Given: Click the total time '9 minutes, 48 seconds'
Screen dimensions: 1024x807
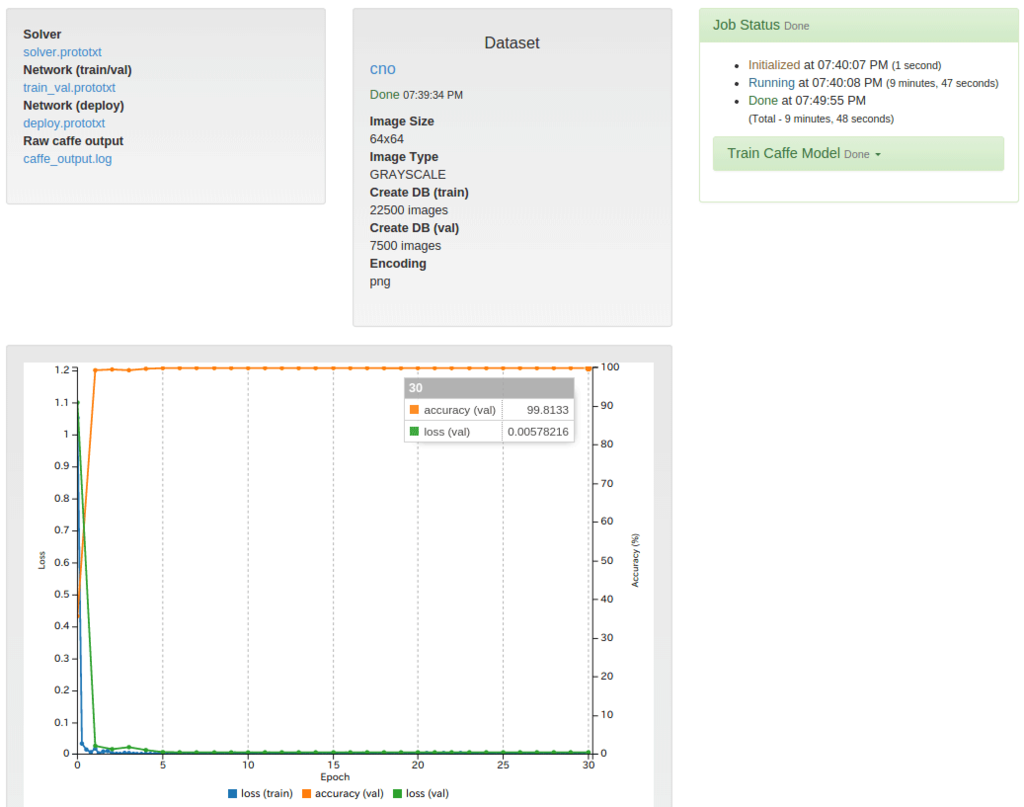Looking at the screenshot, I should click(x=839, y=119).
